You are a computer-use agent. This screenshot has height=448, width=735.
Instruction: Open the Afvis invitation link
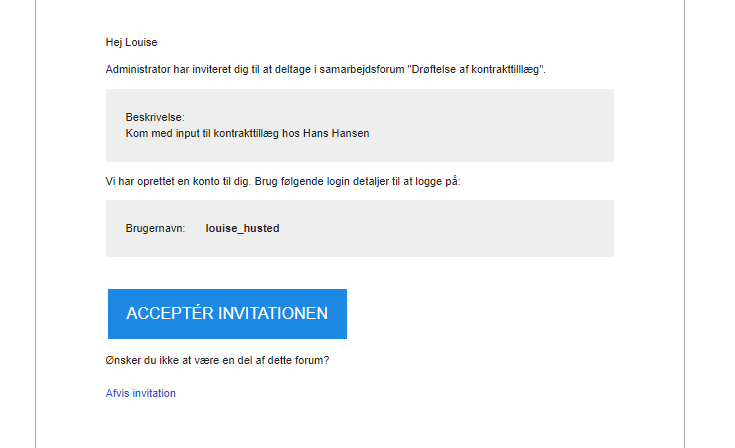point(141,393)
